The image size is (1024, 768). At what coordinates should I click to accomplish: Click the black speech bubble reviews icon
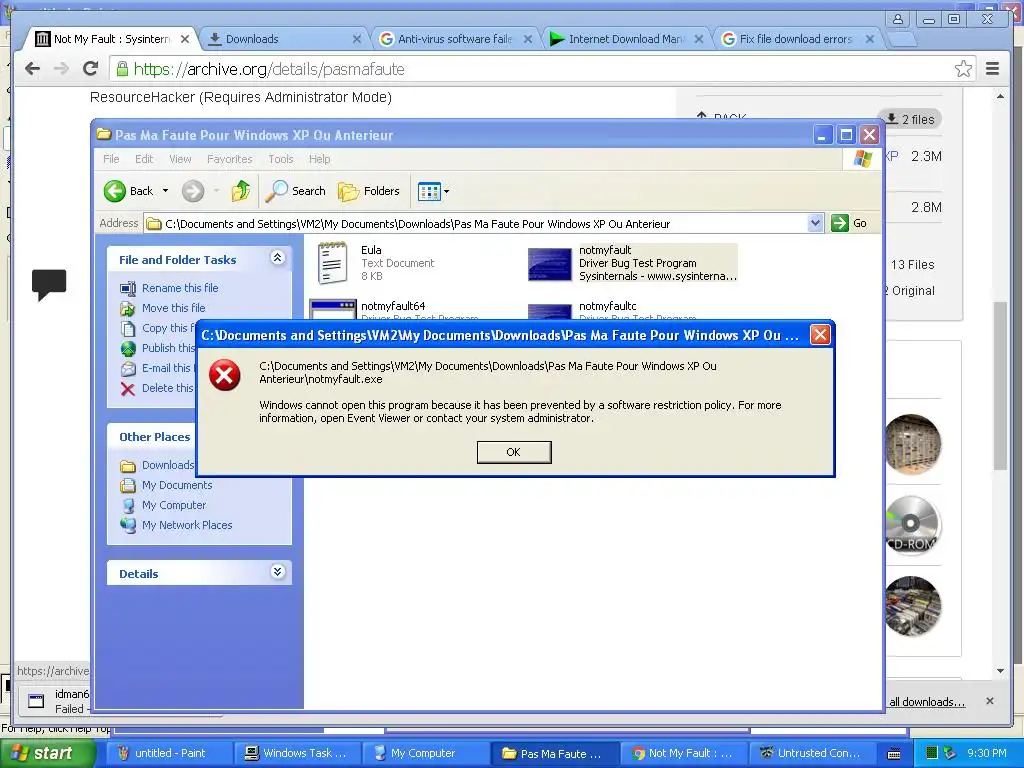(x=49, y=285)
